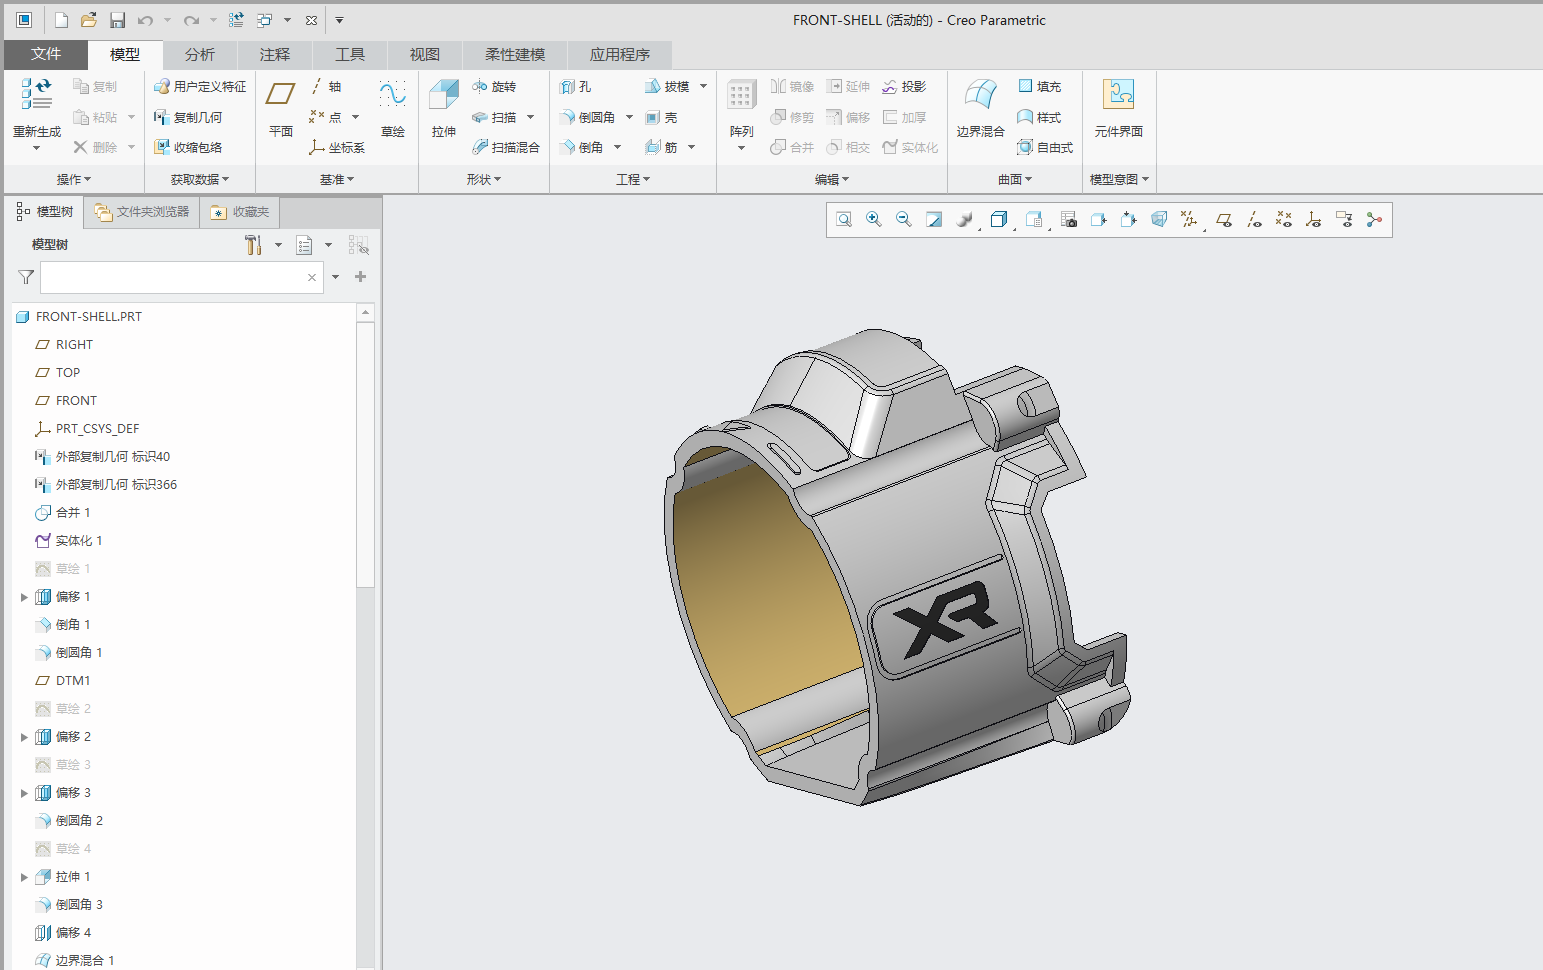Toggle coordinate system display in graphics toolbar
This screenshot has width=1543, height=970.
coord(1313,219)
